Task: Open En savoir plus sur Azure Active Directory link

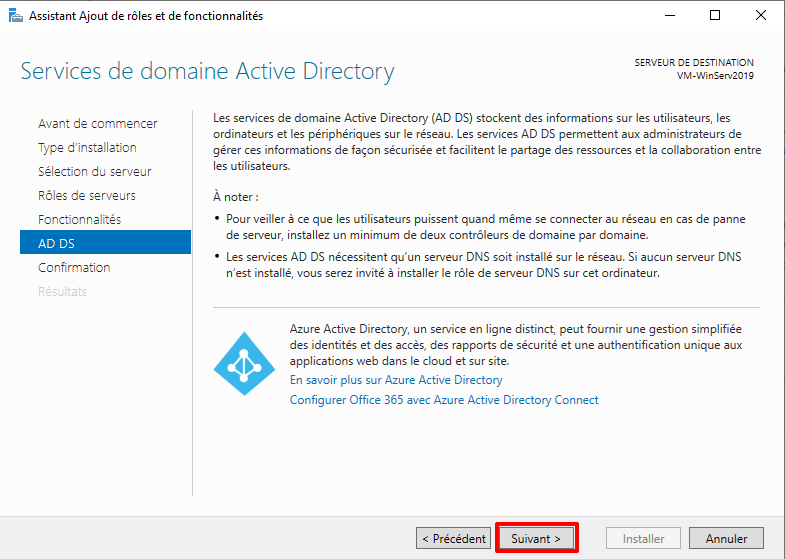Action: point(396,381)
